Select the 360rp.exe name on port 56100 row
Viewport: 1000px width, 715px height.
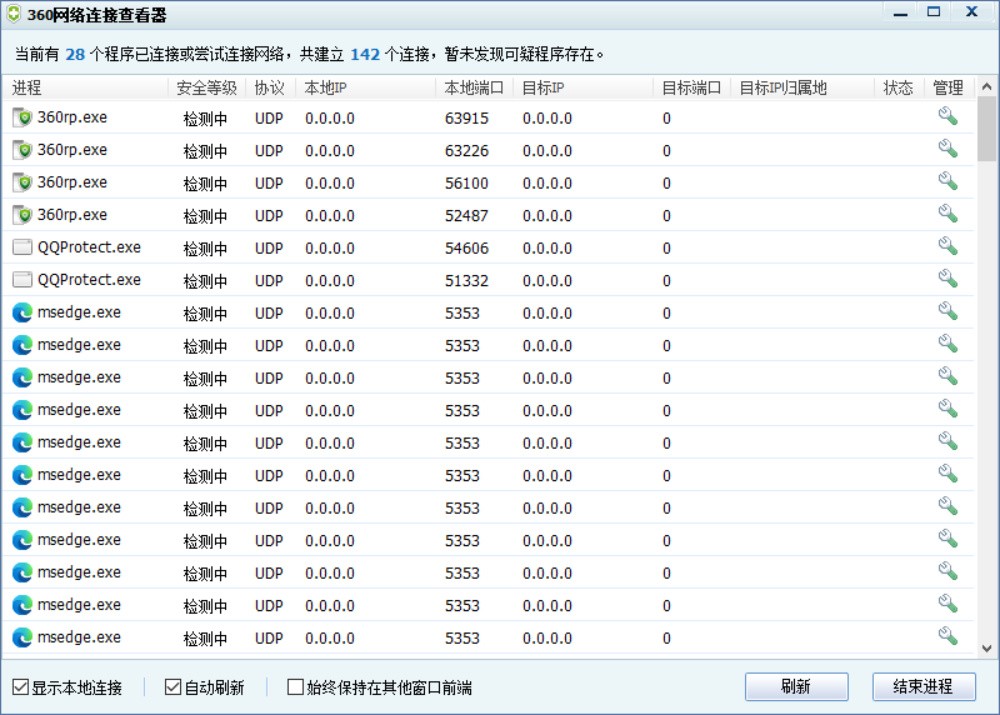(x=72, y=182)
